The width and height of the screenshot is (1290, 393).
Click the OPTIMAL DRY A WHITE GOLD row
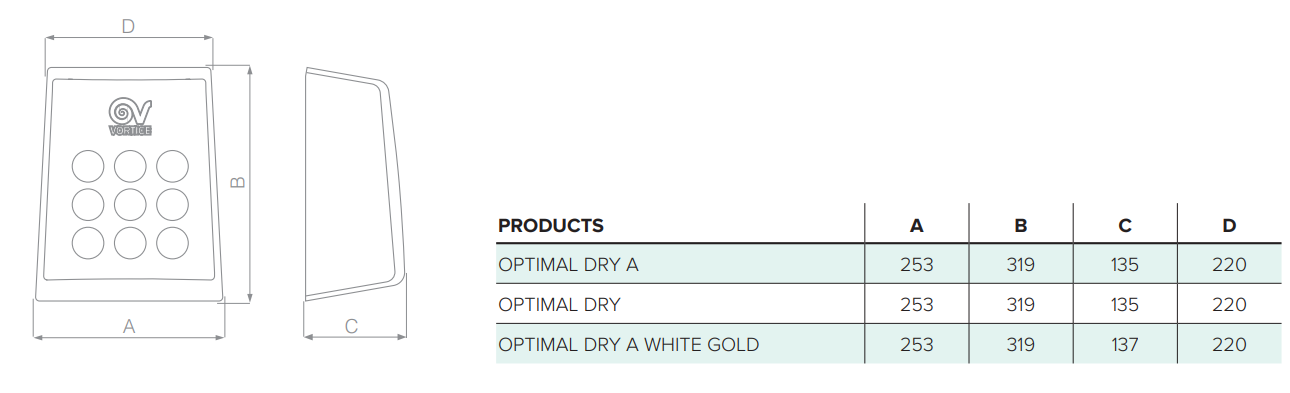[888, 344]
